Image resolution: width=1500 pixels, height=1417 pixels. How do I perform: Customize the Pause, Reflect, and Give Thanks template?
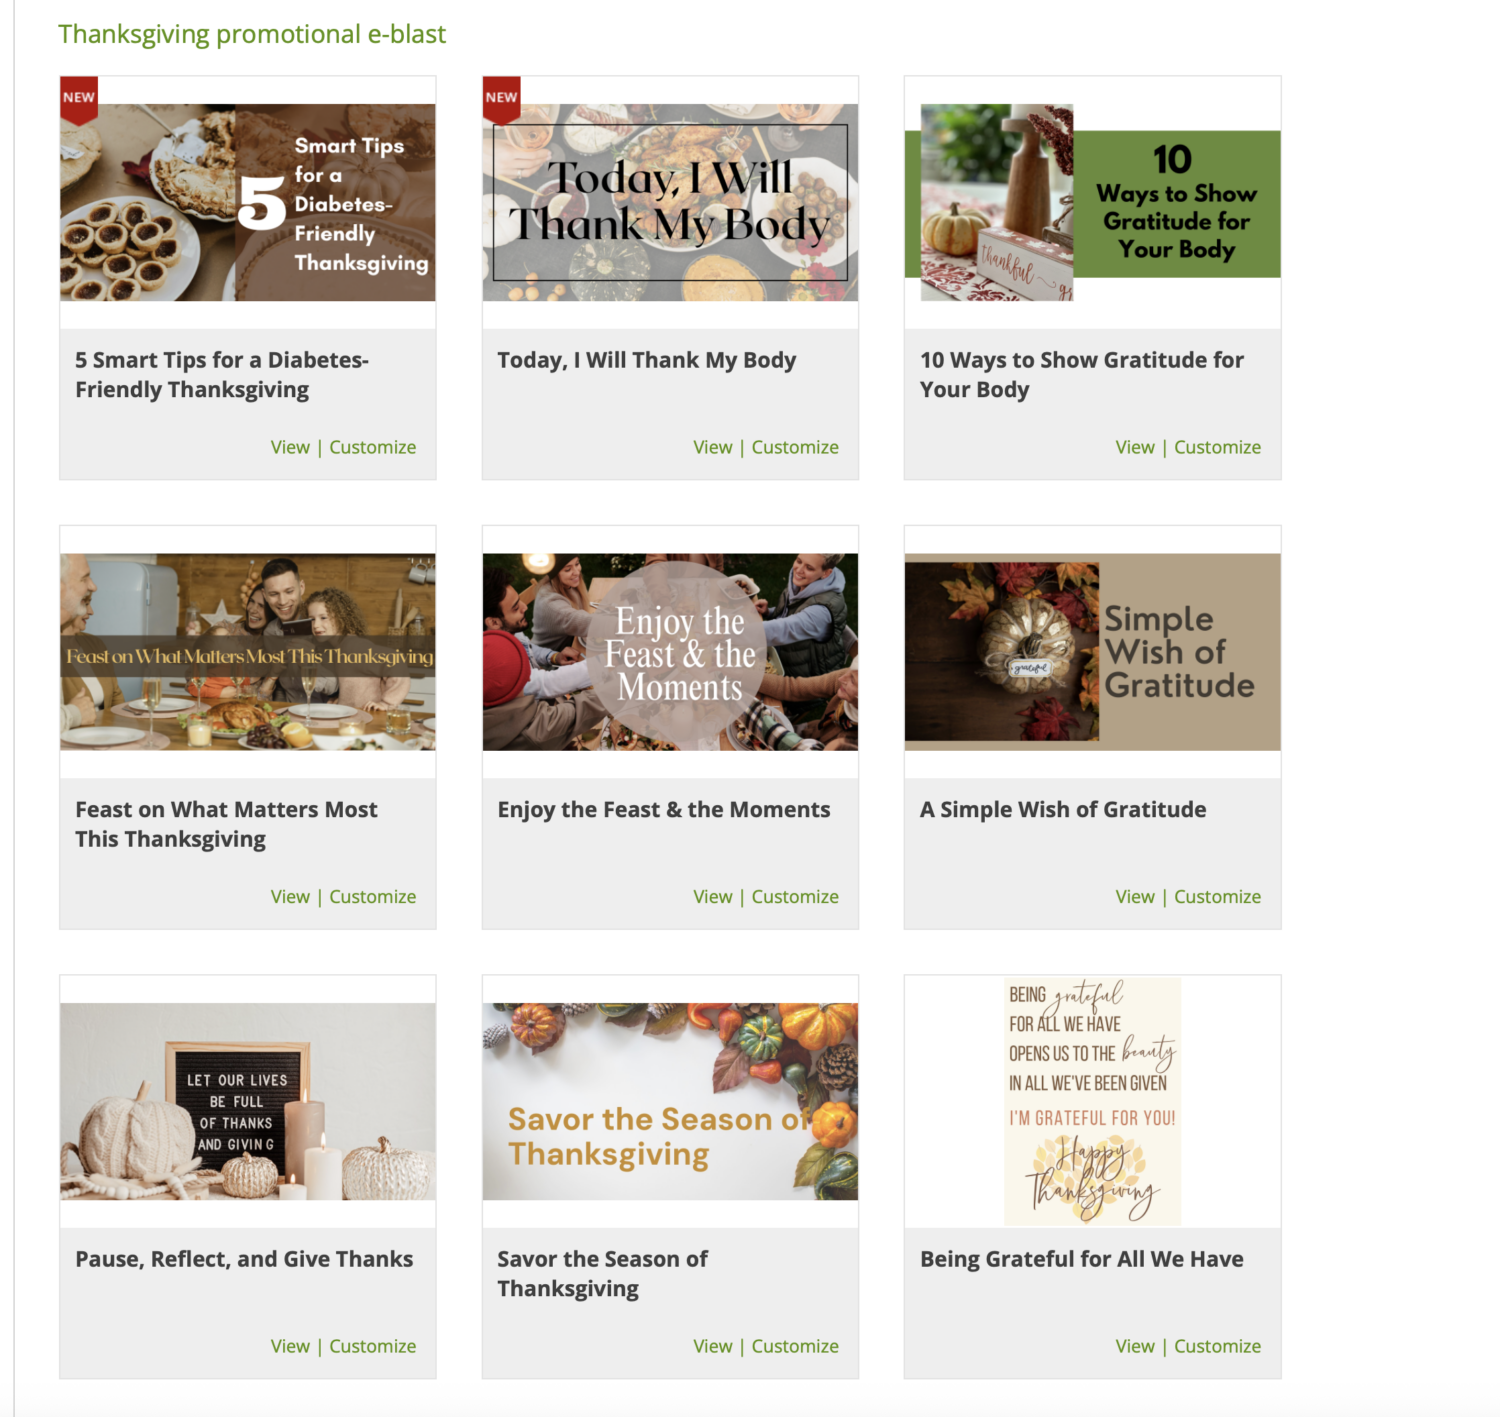click(x=373, y=1346)
